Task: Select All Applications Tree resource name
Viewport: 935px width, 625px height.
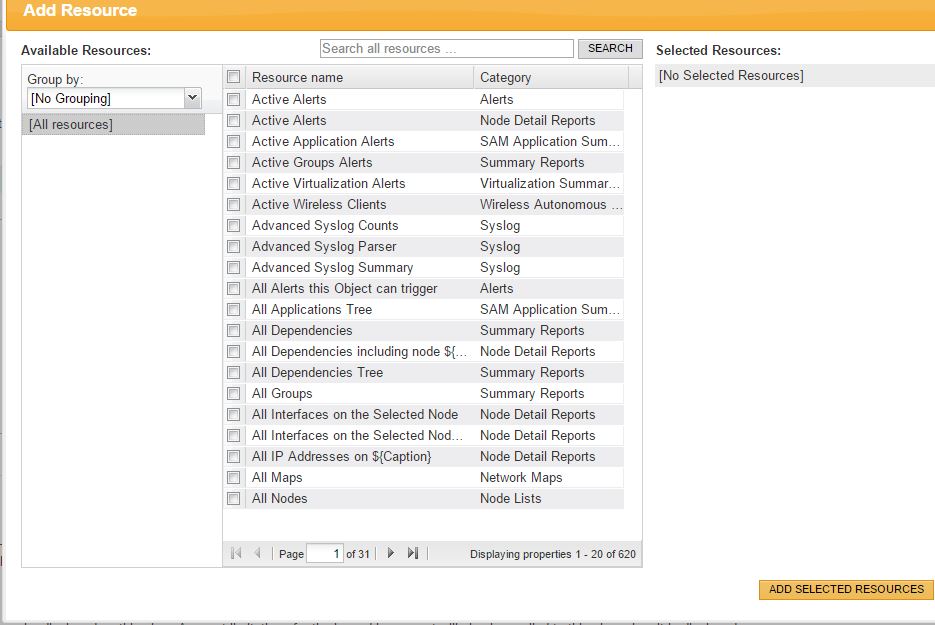Action: click(312, 310)
